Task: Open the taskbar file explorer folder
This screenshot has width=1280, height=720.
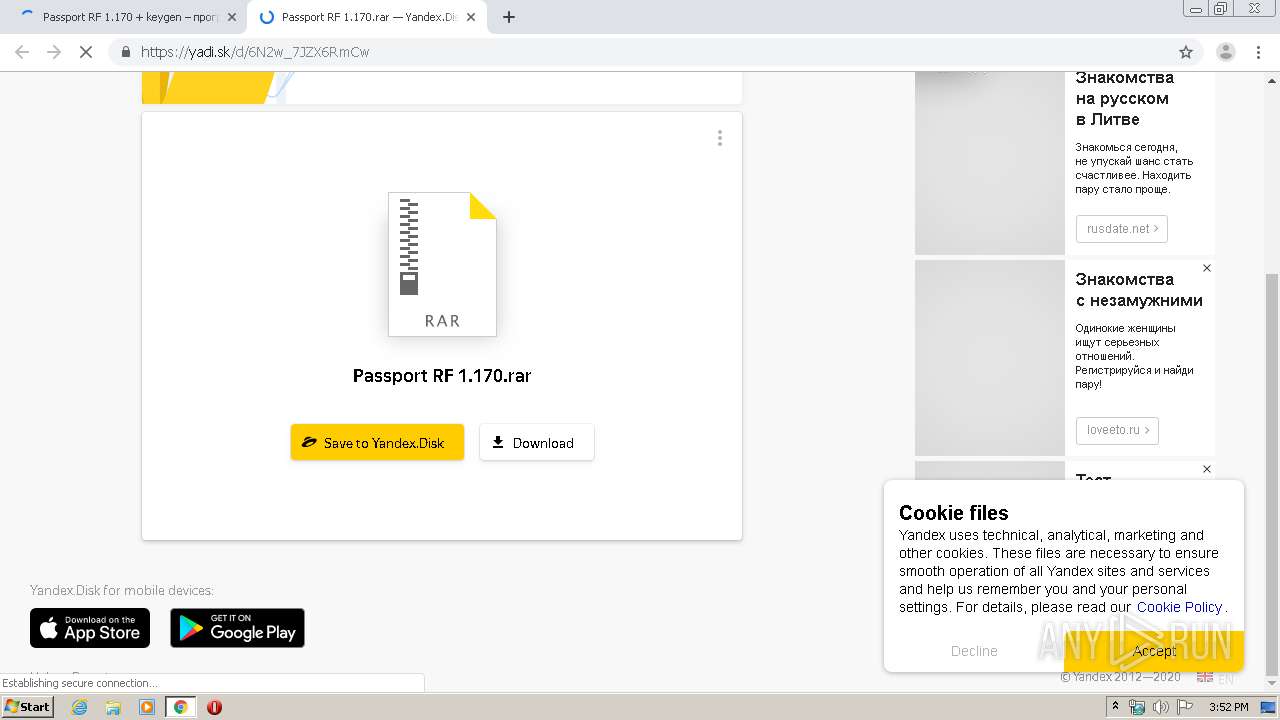Action: (113, 707)
